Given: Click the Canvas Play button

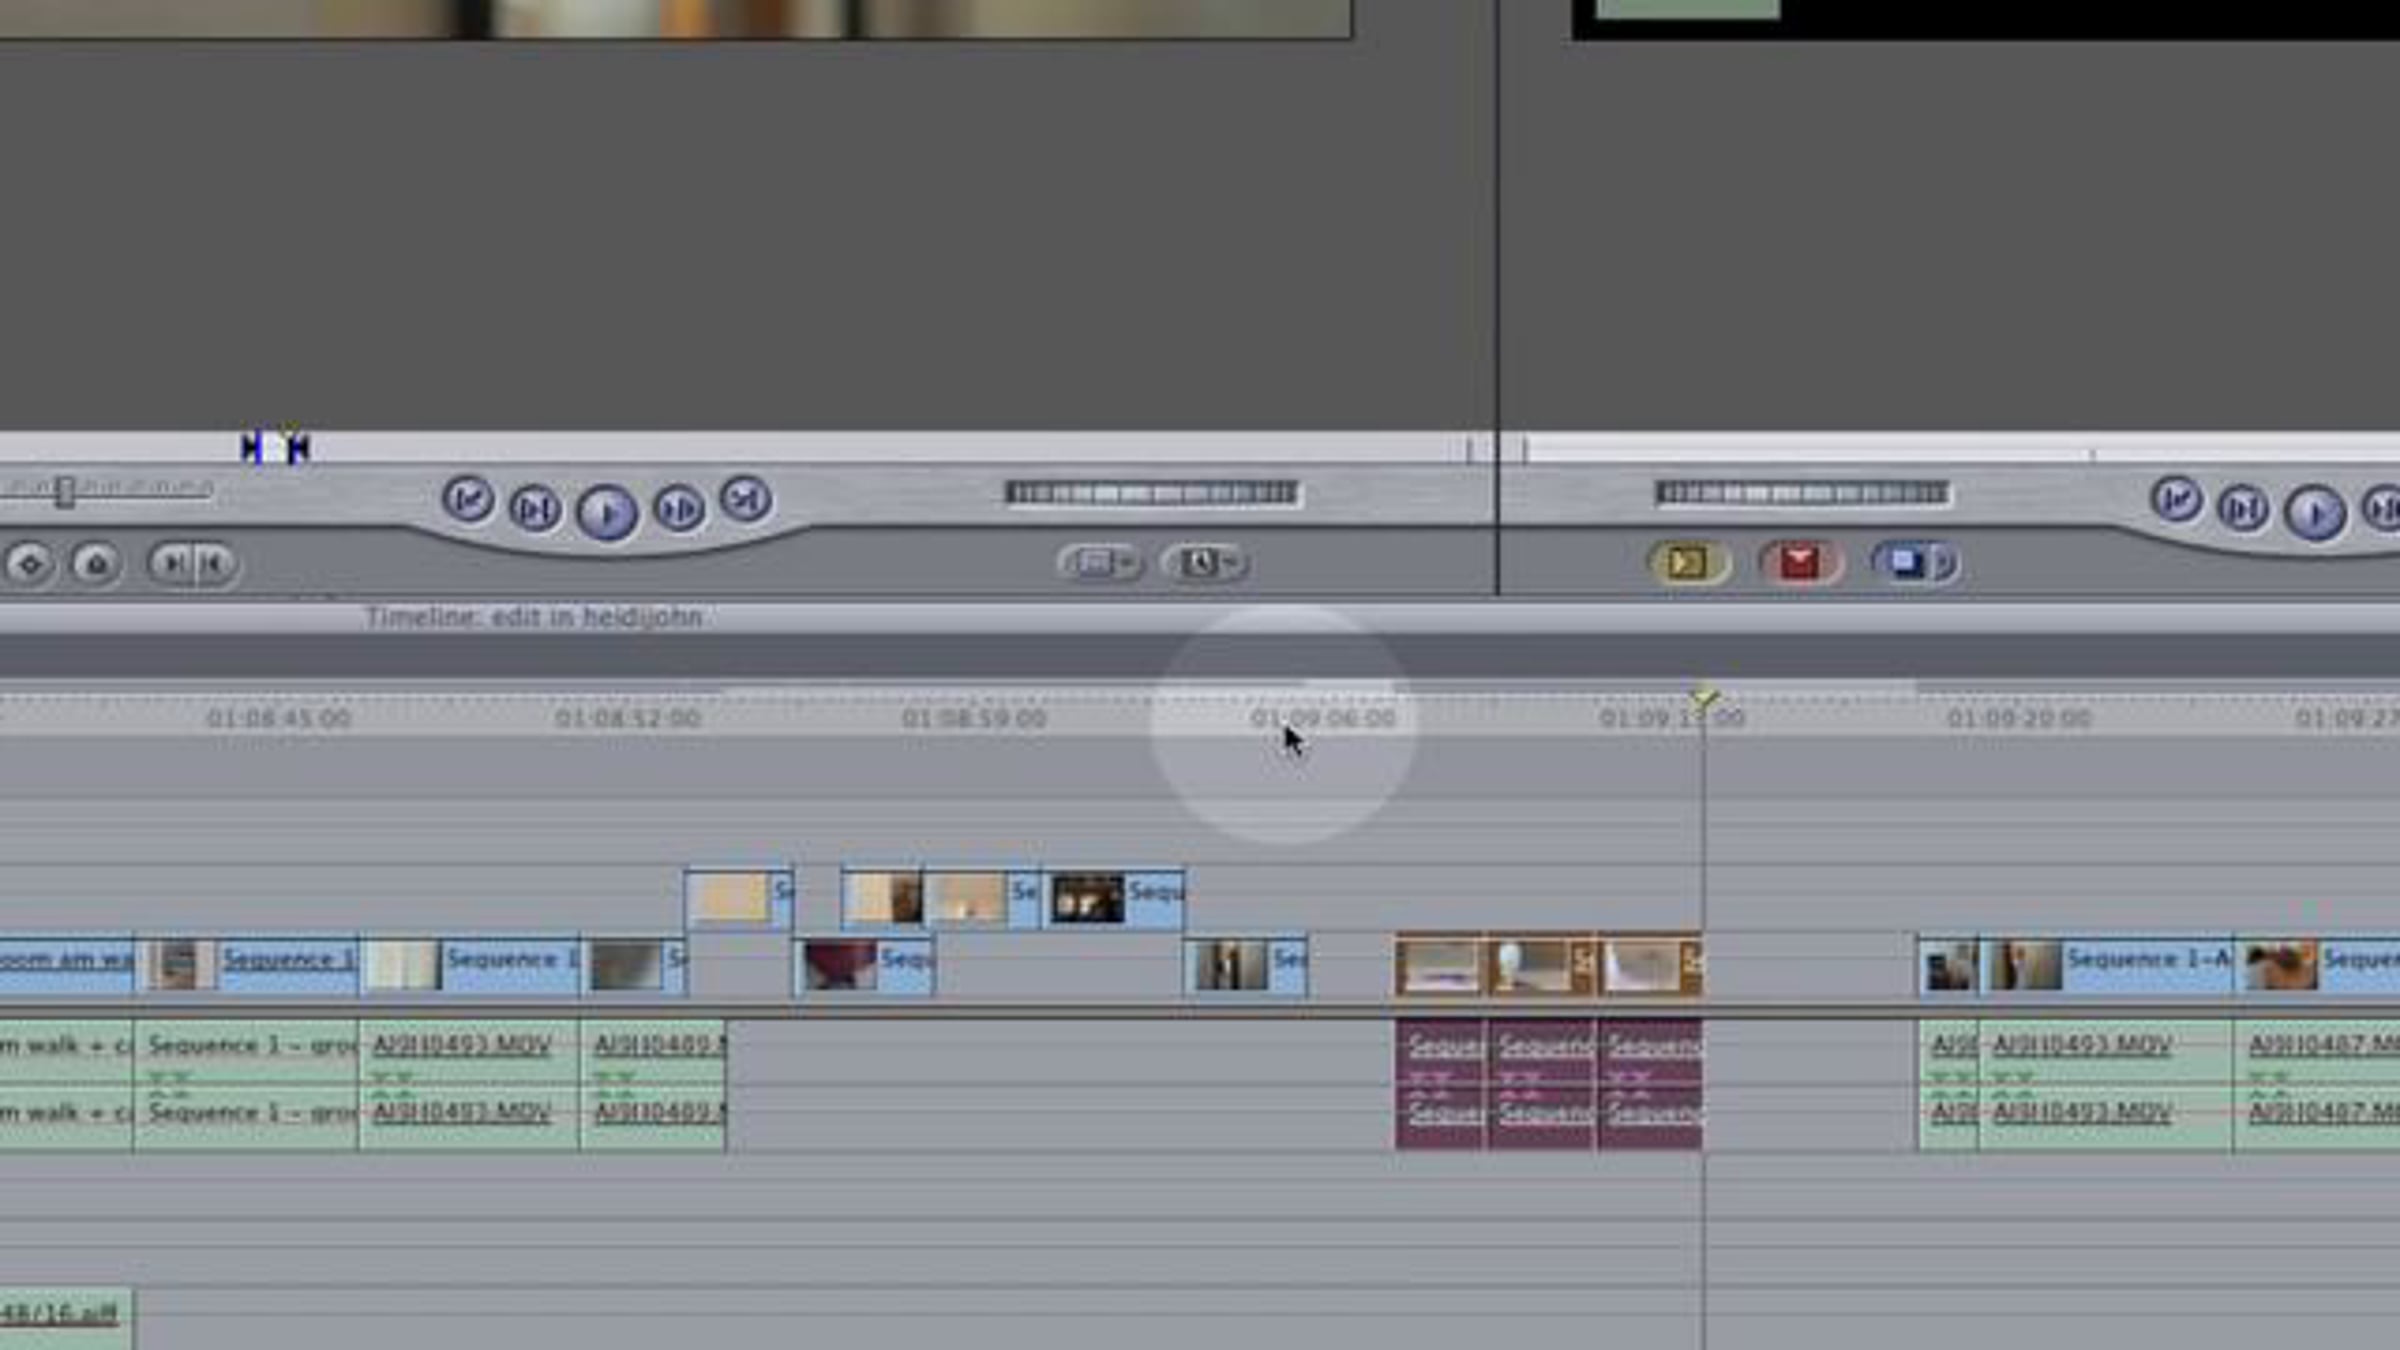Looking at the screenshot, I should (x=2314, y=512).
